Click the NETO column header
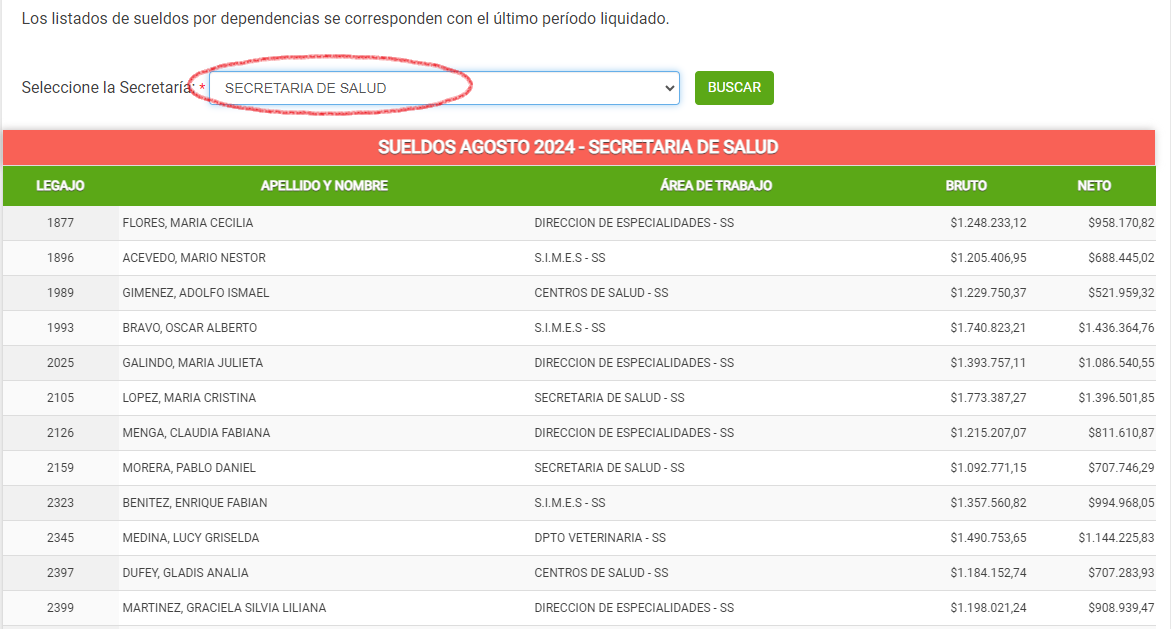This screenshot has height=629, width=1171. pos(1094,186)
